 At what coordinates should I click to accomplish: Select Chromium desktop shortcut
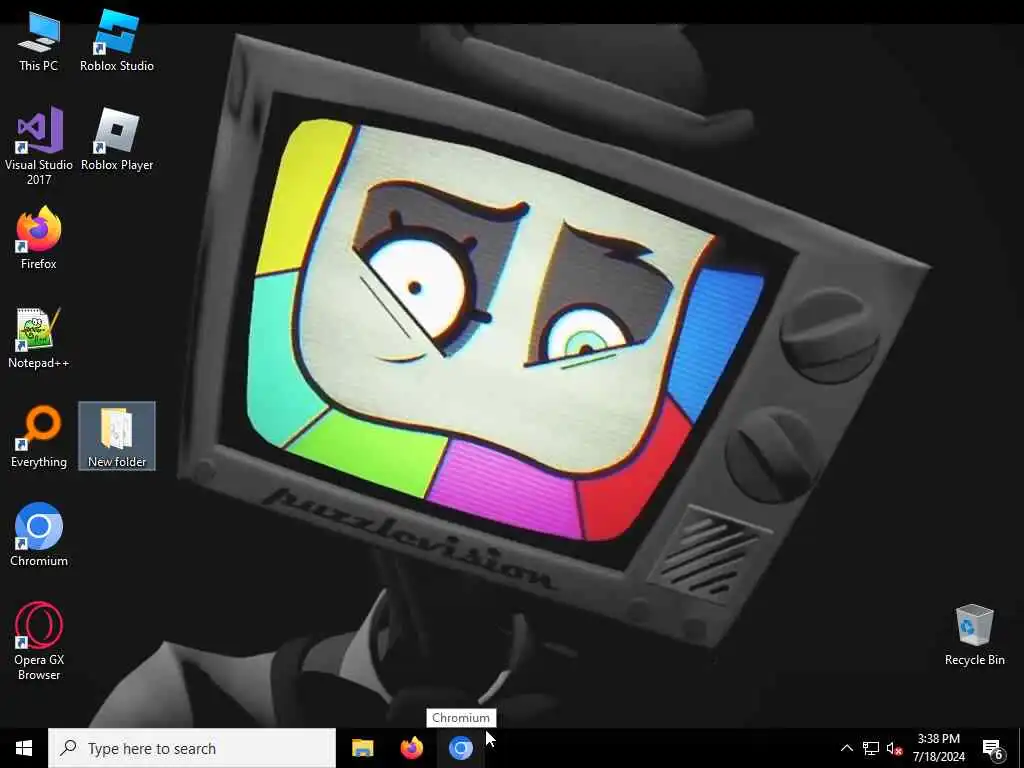tap(39, 535)
